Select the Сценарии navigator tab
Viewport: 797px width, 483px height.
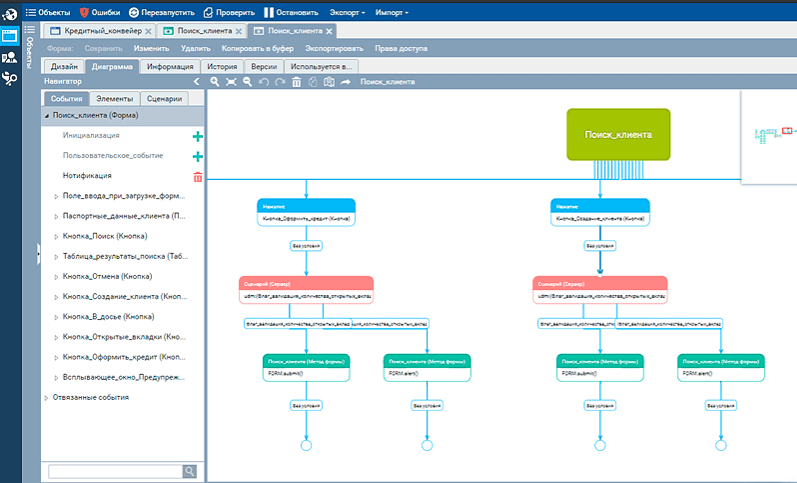point(164,99)
